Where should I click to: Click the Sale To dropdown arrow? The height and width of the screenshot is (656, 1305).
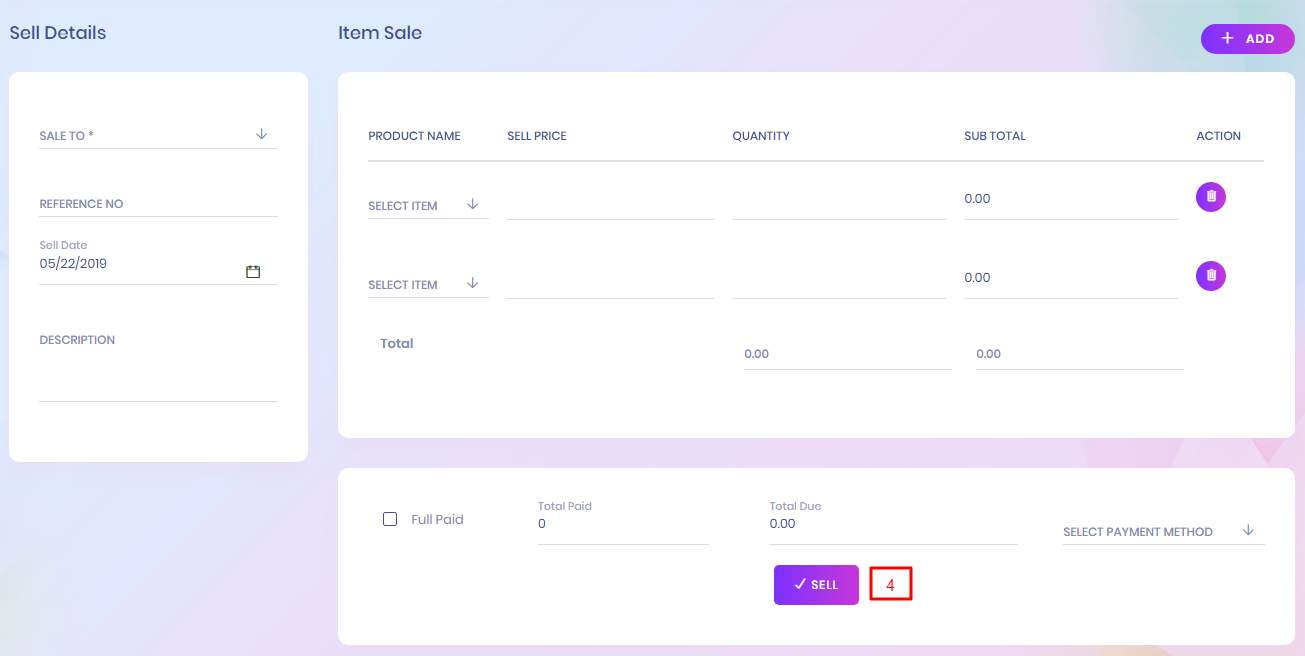(x=262, y=134)
